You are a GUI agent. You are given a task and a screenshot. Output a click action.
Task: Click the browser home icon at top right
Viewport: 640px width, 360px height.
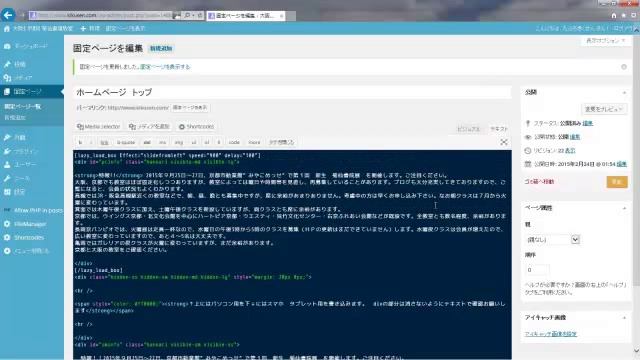tap(613, 16)
